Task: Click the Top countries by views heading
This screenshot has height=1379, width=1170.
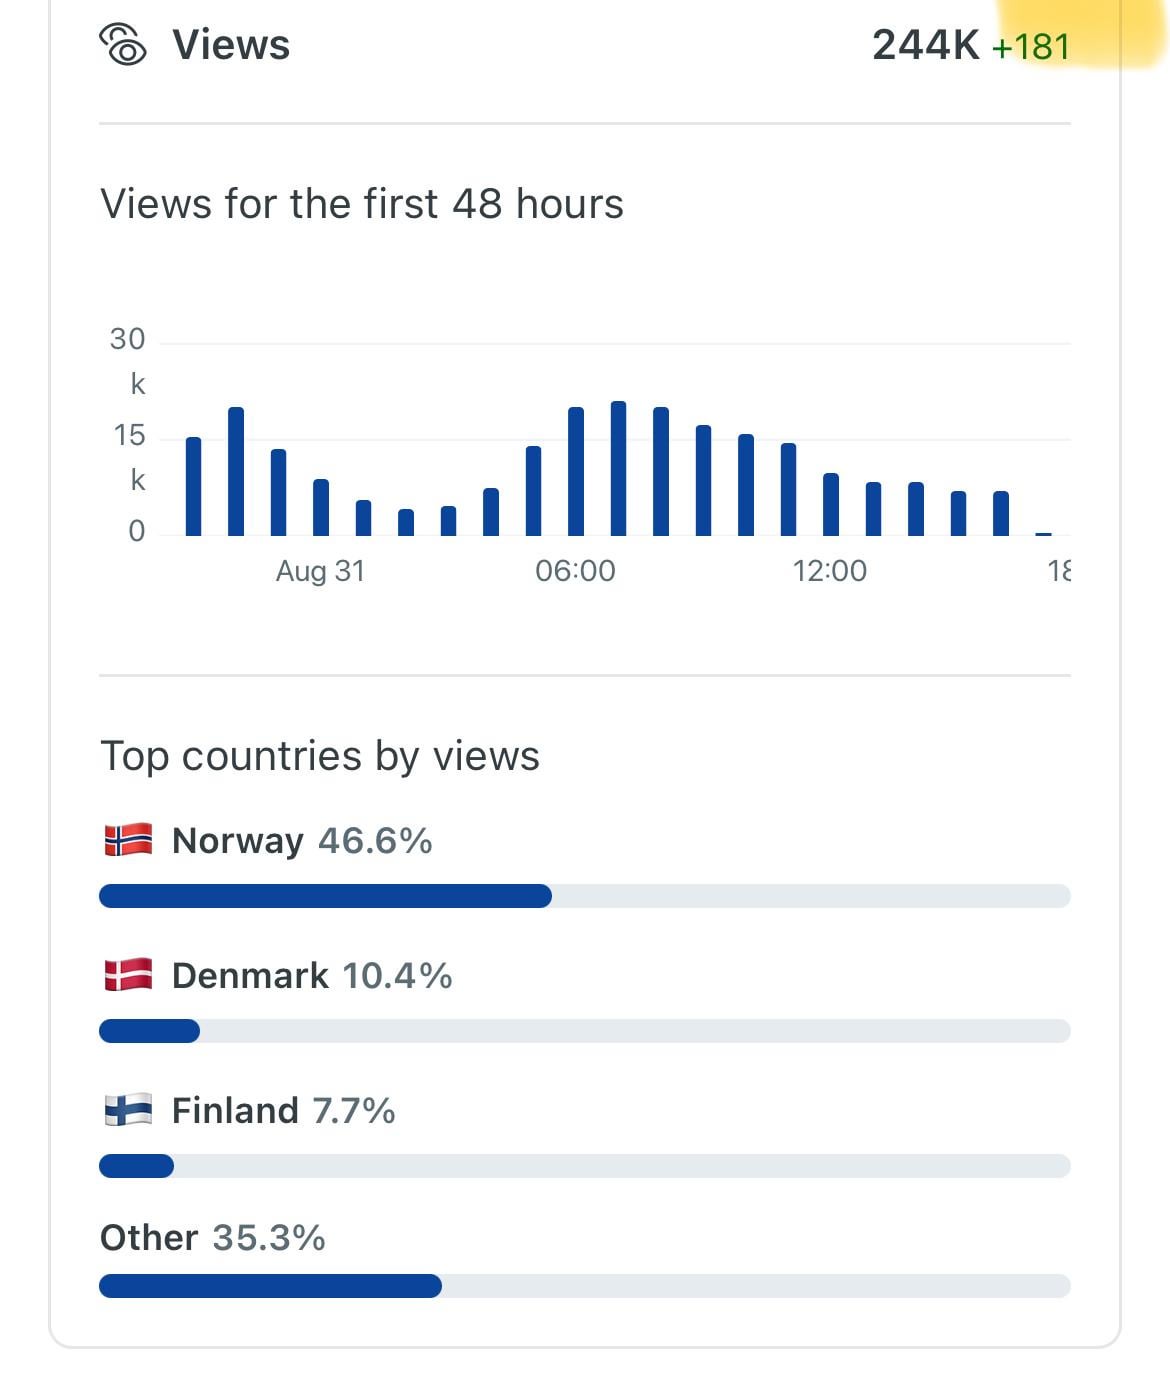Action: [x=320, y=756]
